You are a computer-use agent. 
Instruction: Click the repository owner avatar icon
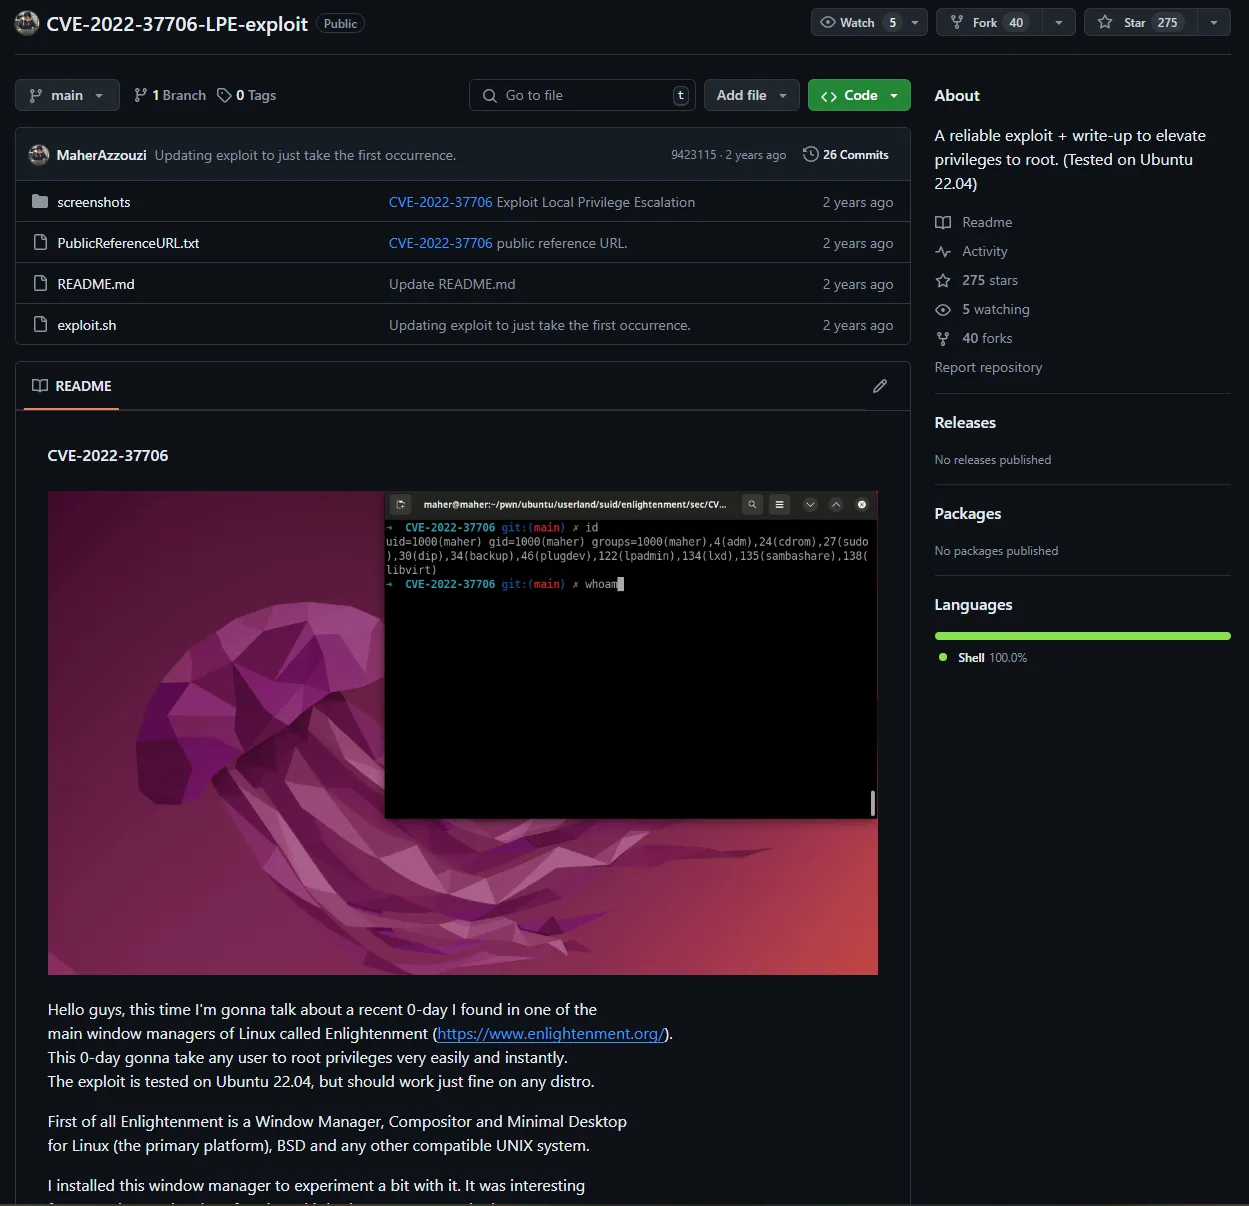(x=27, y=23)
